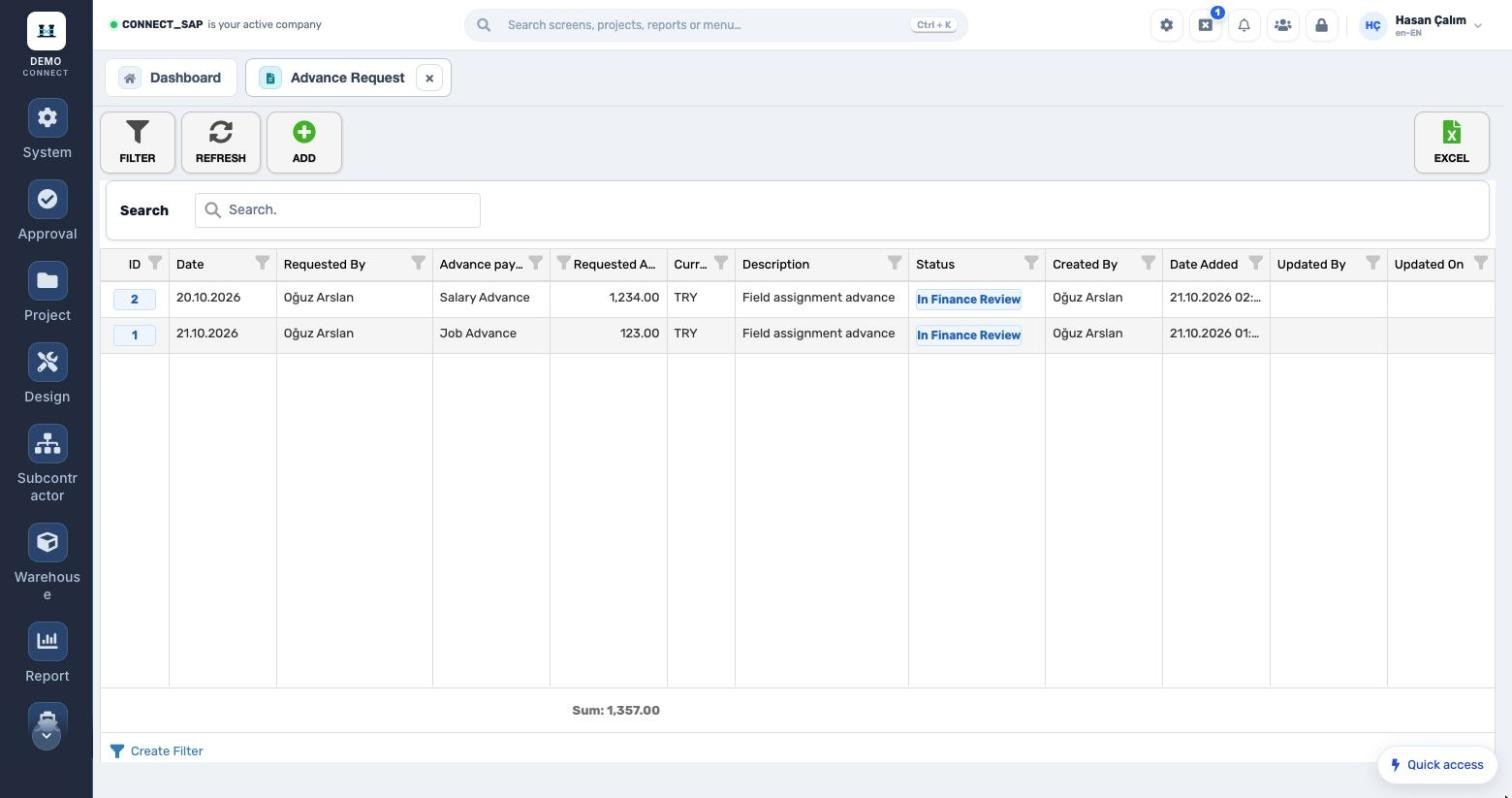Open the Subcontractor module in sidebar

(x=47, y=464)
